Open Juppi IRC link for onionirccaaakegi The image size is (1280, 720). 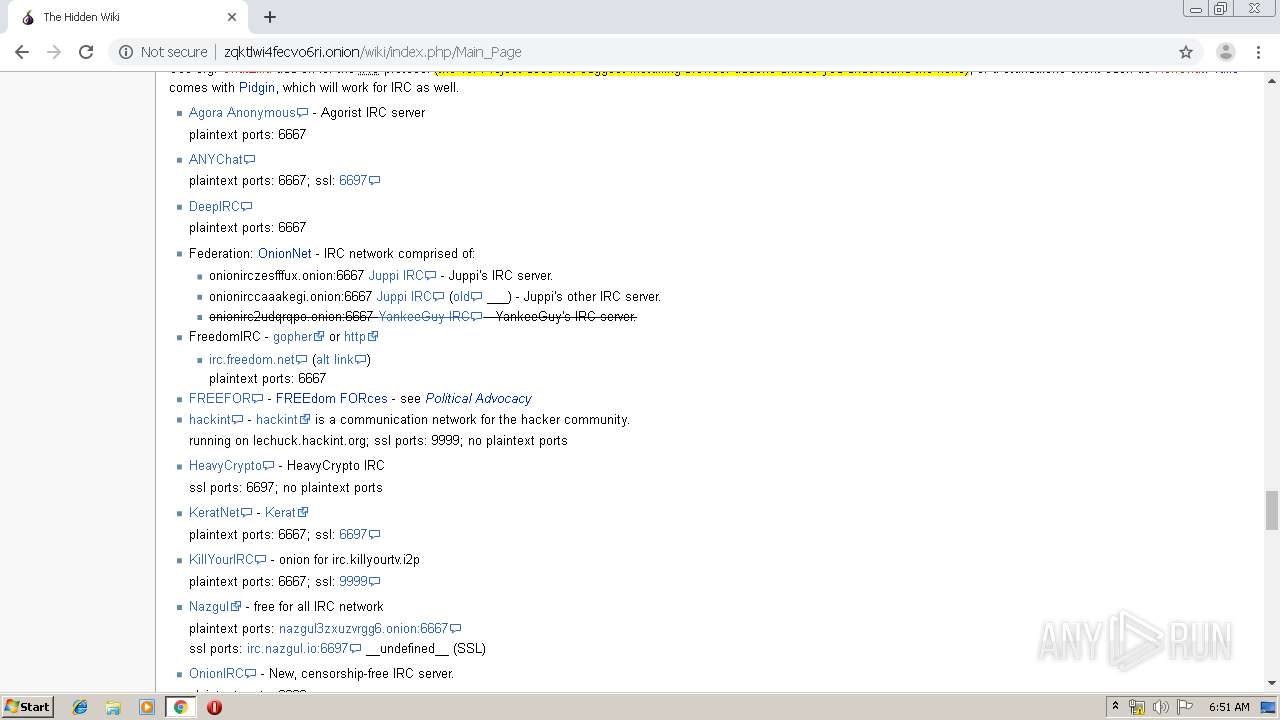410,297
